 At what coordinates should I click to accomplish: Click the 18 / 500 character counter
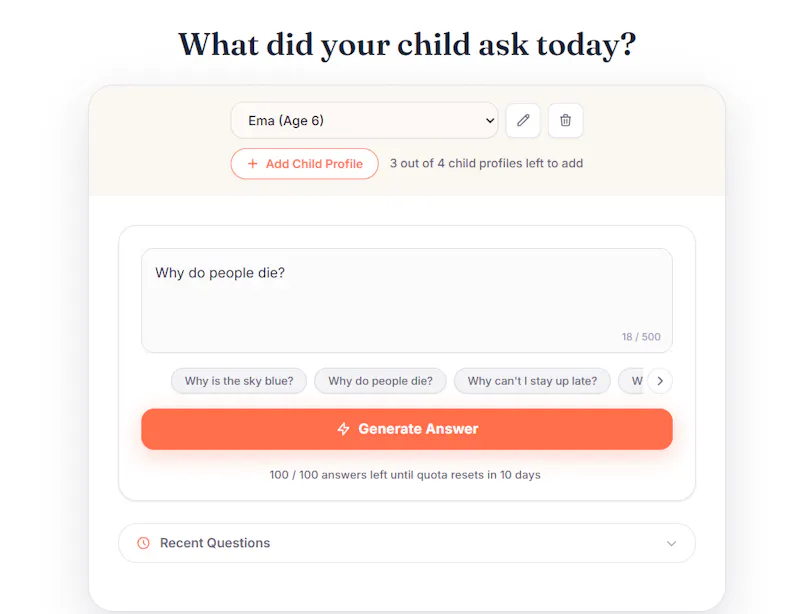click(x=641, y=337)
